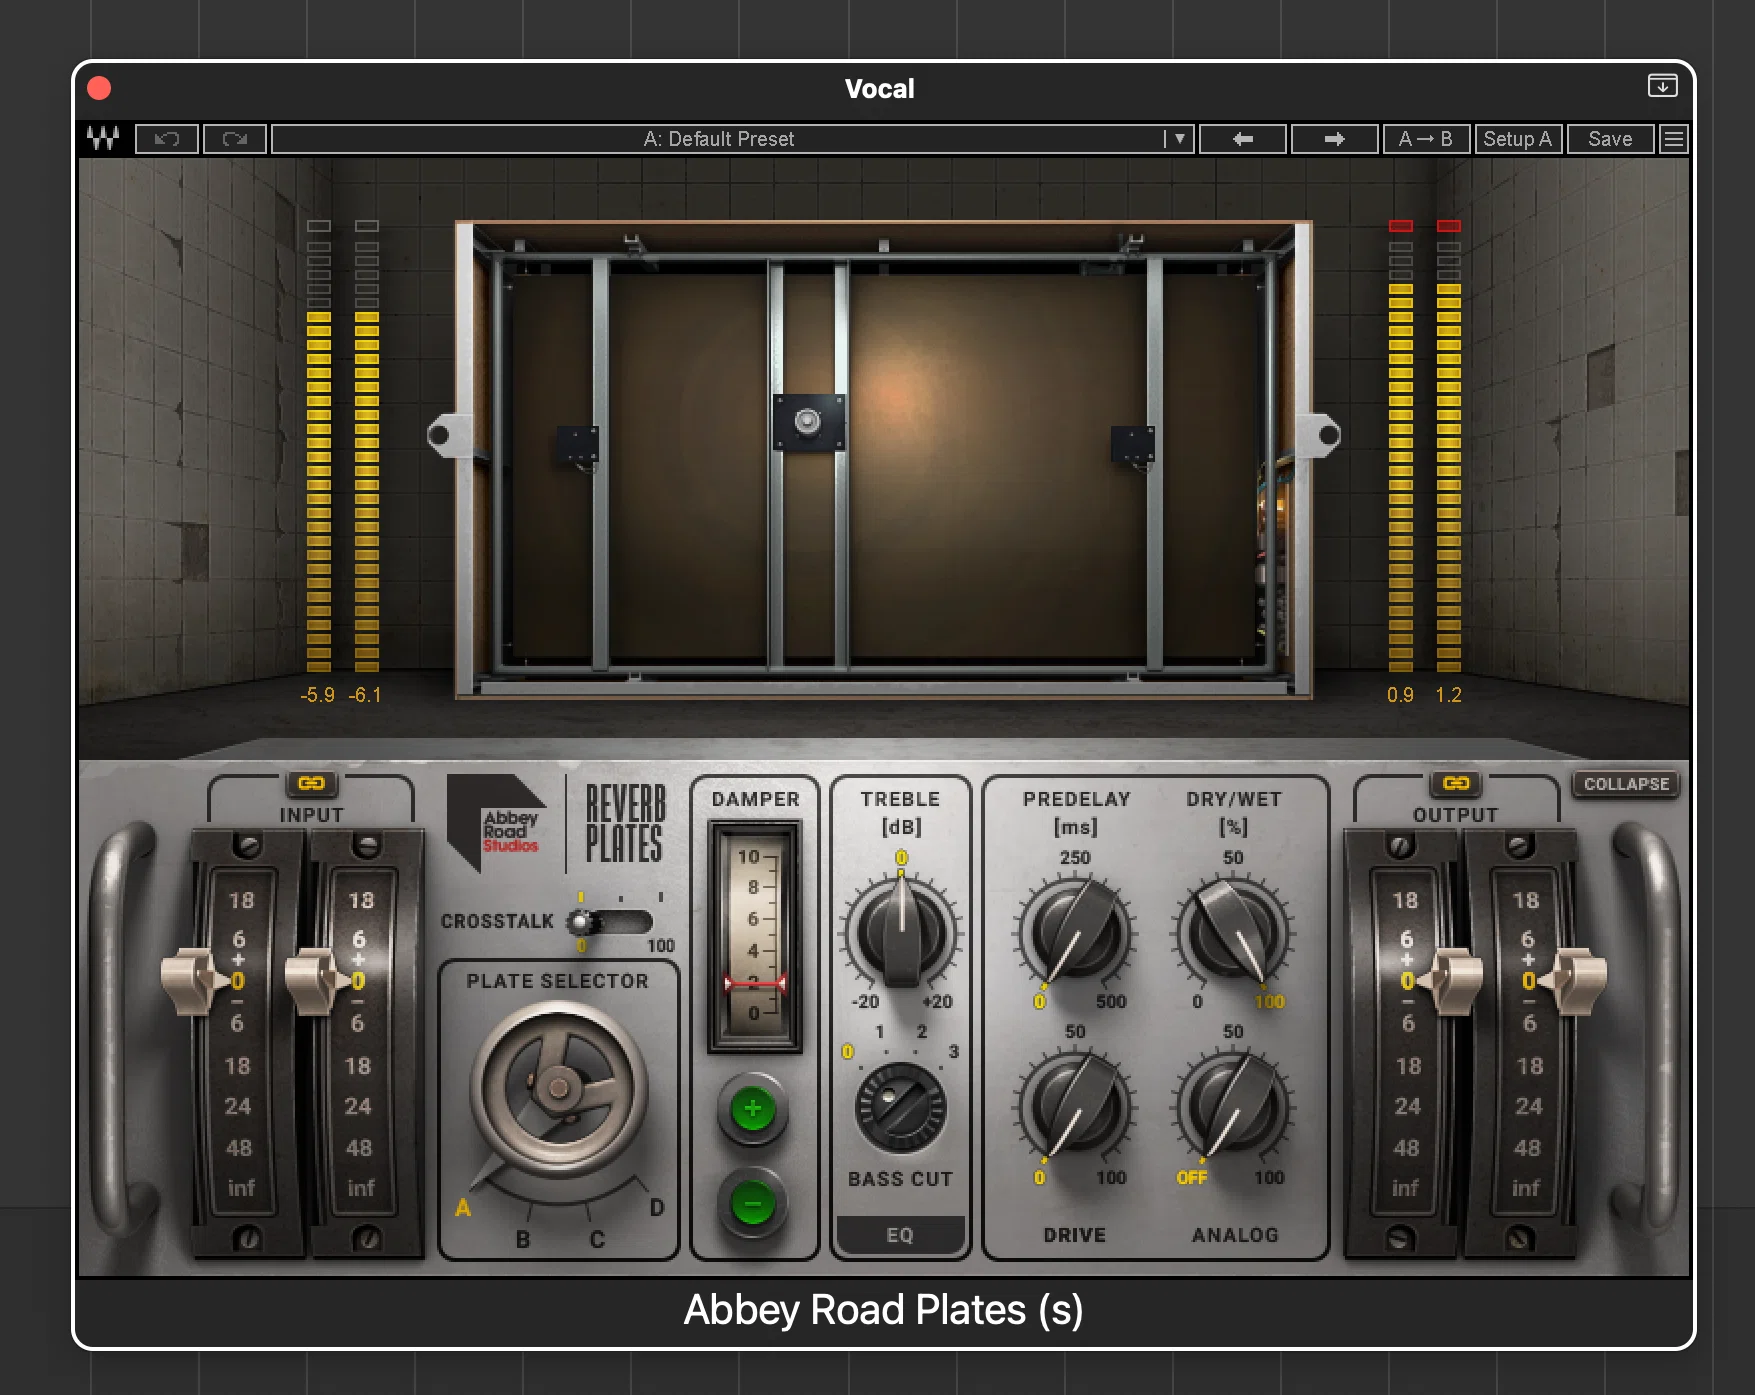Image resolution: width=1755 pixels, height=1395 pixels.
Task: Decrease damper with green minus button
Action: pyautogui.click(x=753, y=1204)
